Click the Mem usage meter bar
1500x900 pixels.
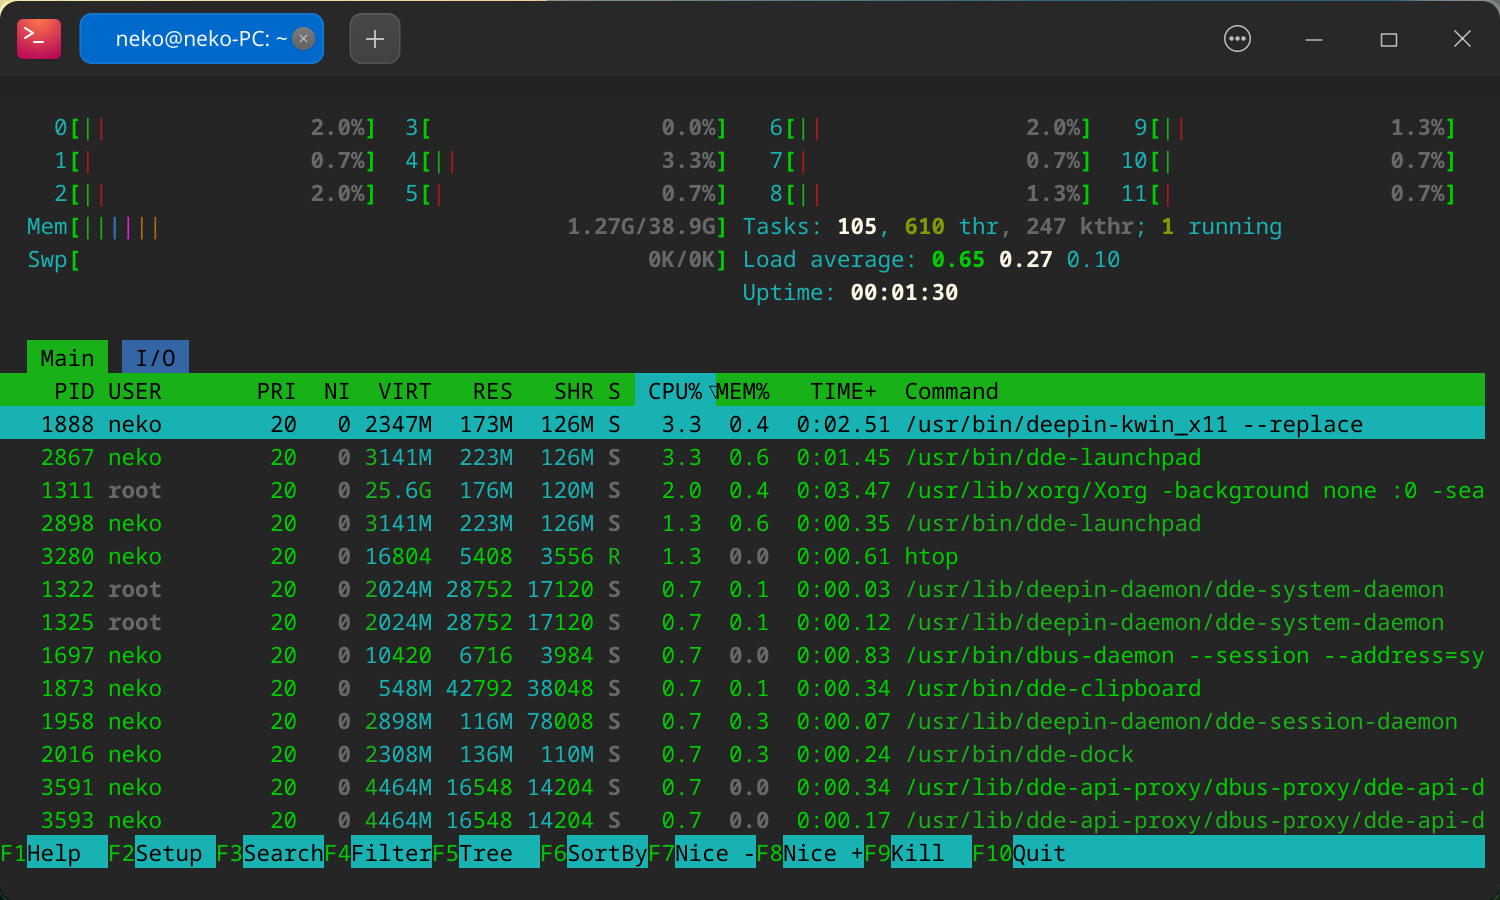(377, 226)
